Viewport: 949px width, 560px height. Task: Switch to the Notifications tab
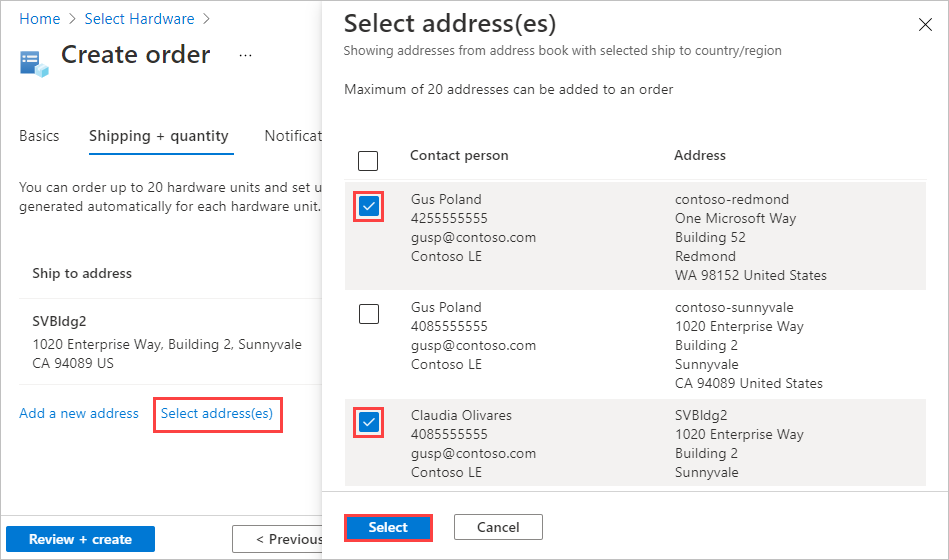click(x=293, y=136)
